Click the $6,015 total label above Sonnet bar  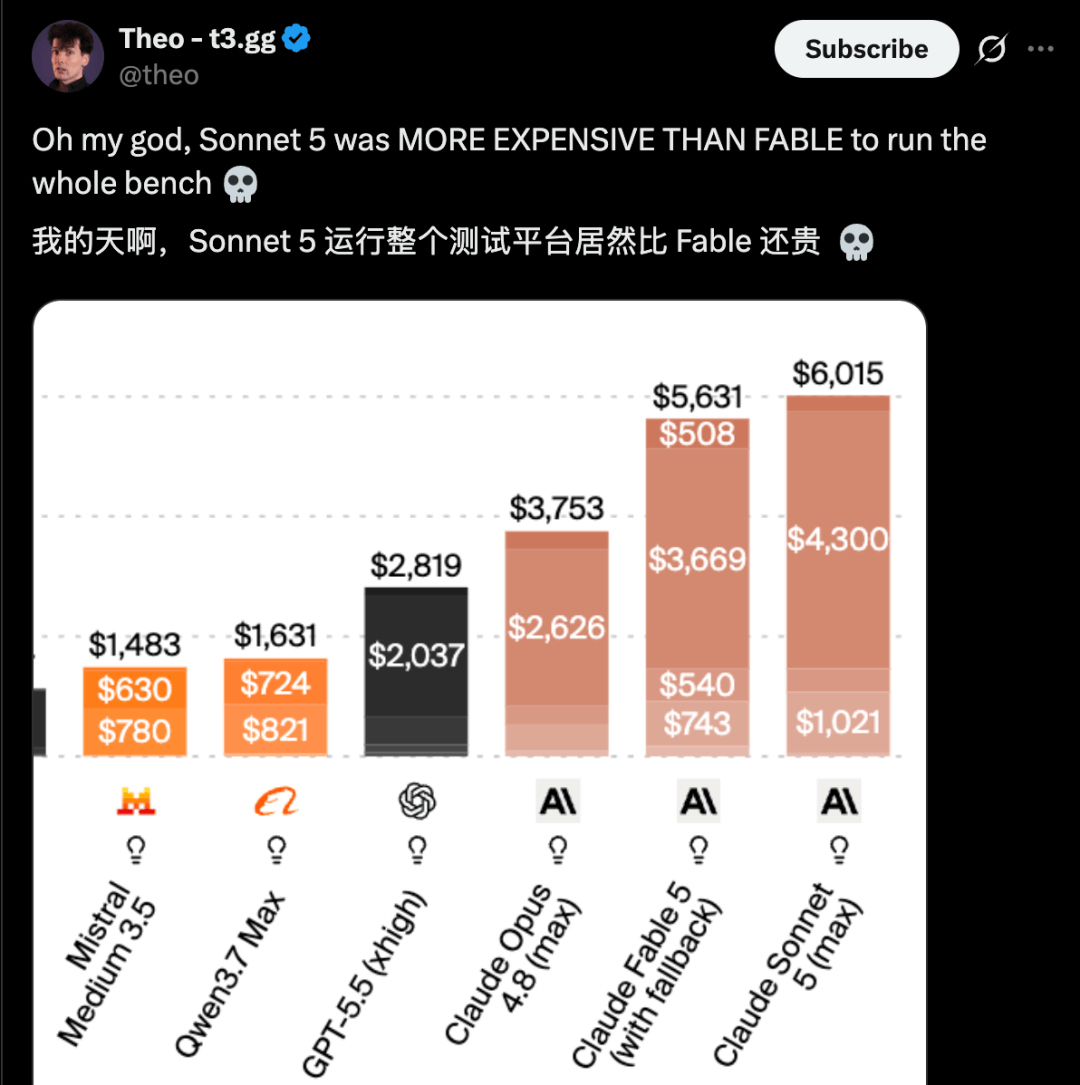click(x=838, y=373)
